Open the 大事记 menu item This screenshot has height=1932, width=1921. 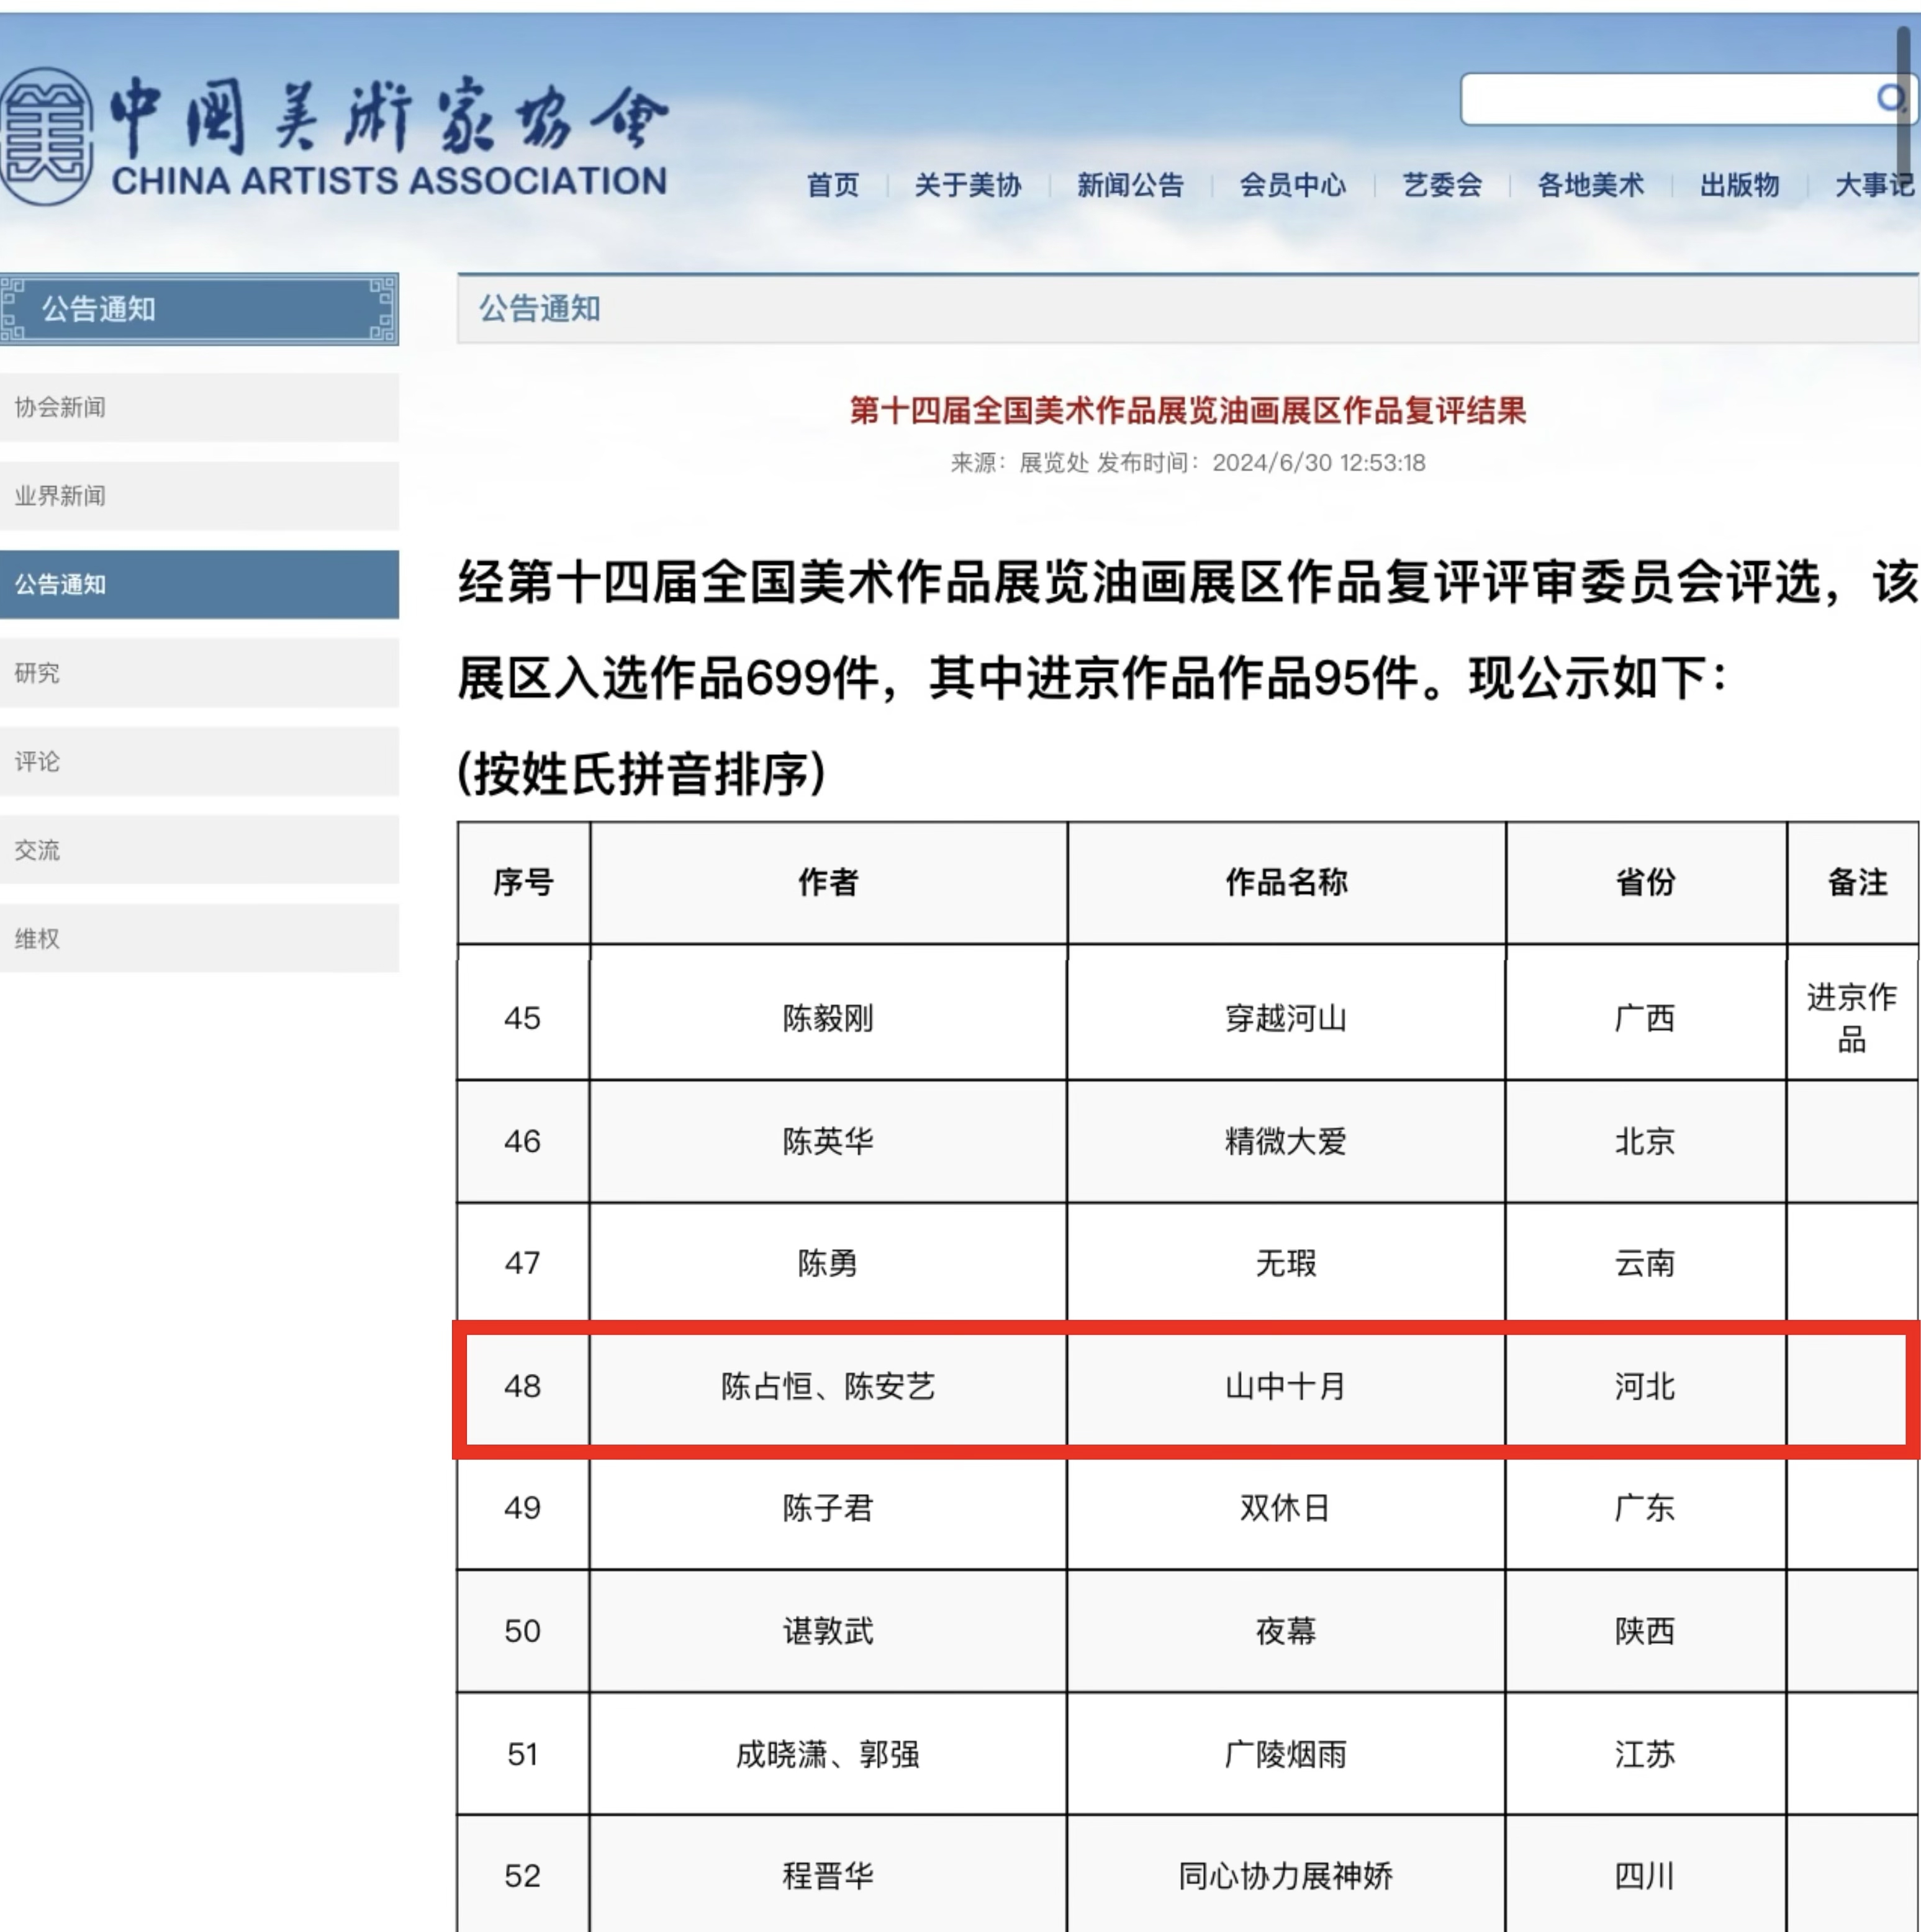point(1873,185)
